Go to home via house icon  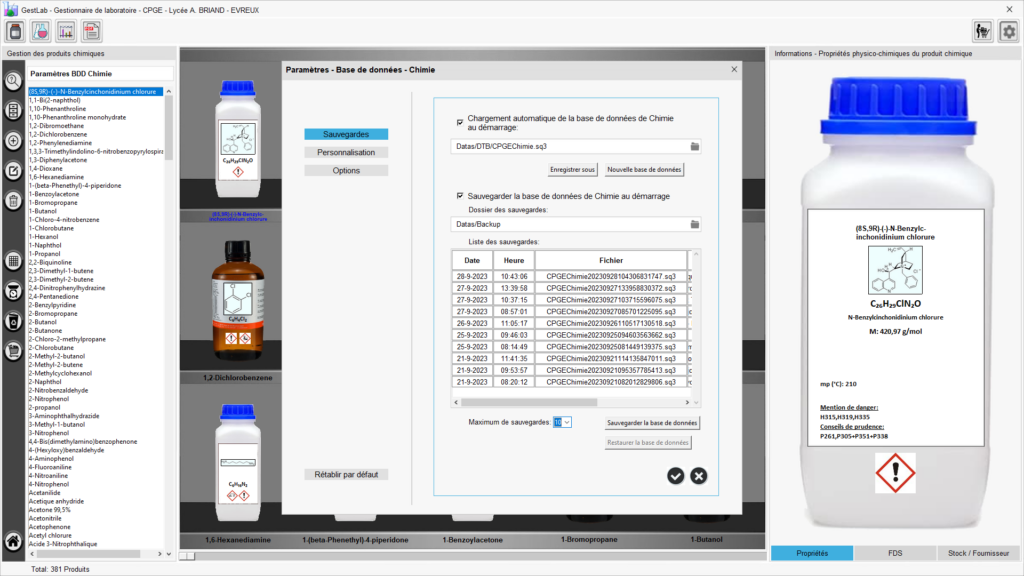pyautogui.click(x=14, y=542)
